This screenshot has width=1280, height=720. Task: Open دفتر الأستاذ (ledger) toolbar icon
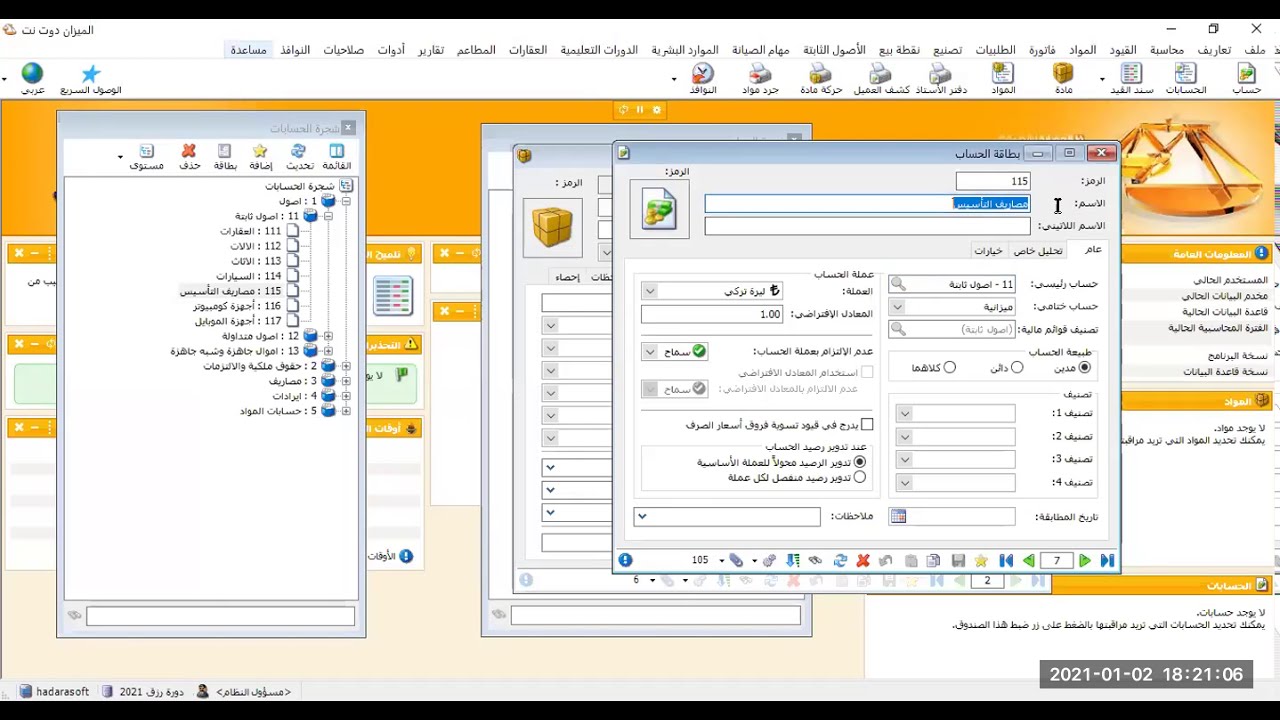941,79
